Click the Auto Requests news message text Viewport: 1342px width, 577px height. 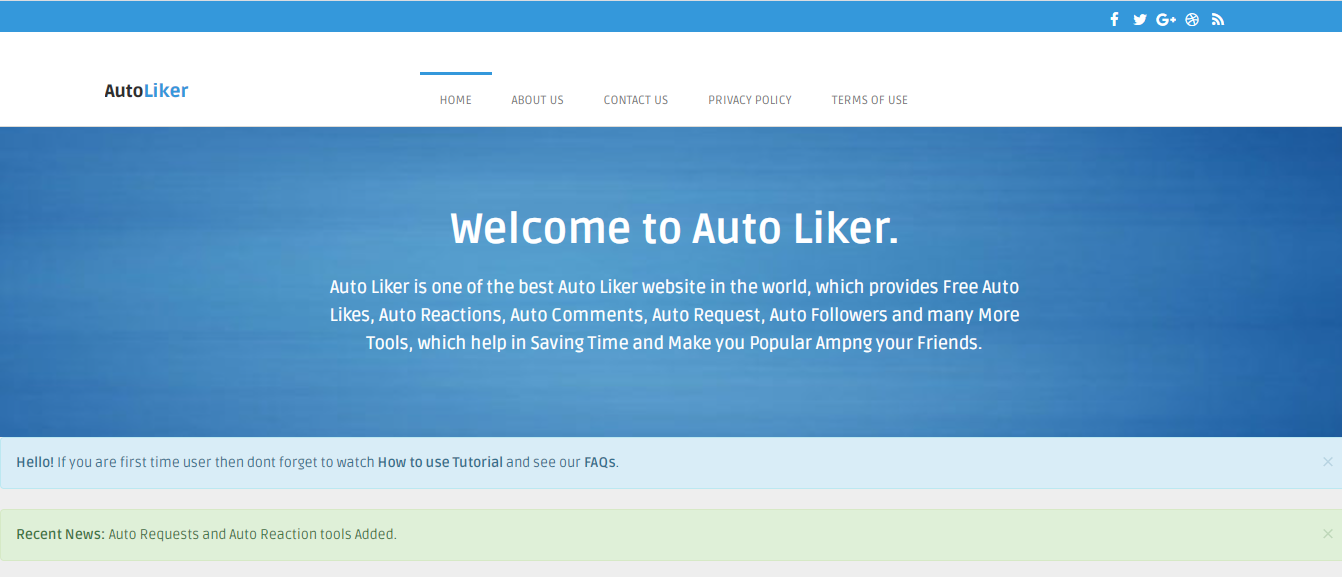[253, 534]
